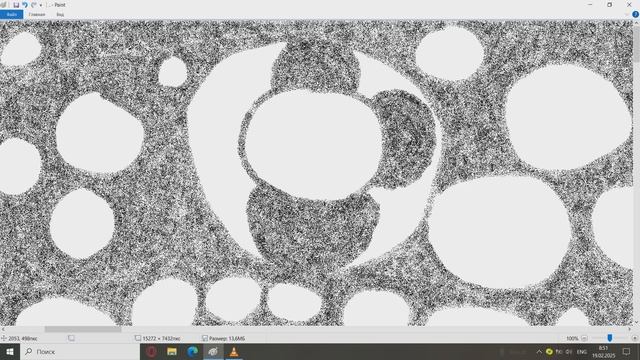Click the horizontal scrollbar thumb
640x360 pixels.
point(83,329)
